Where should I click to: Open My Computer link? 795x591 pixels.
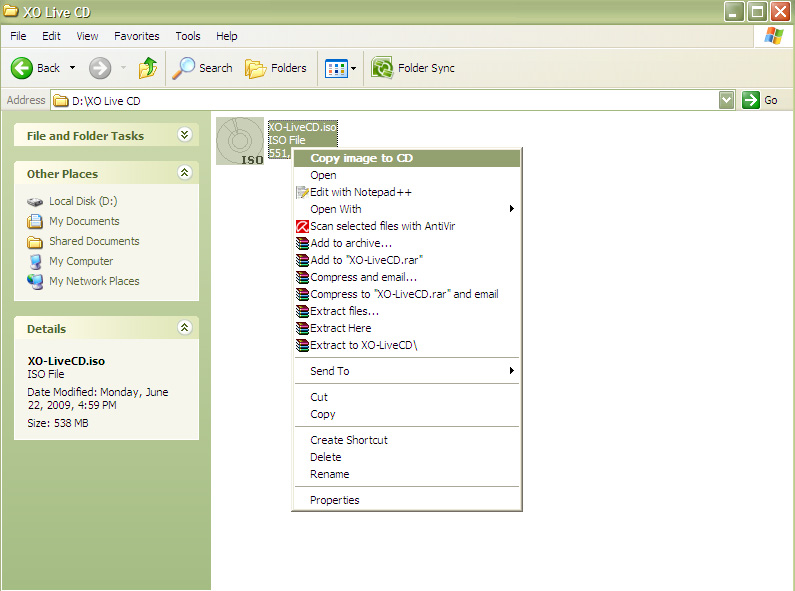(x=81, y=261)
